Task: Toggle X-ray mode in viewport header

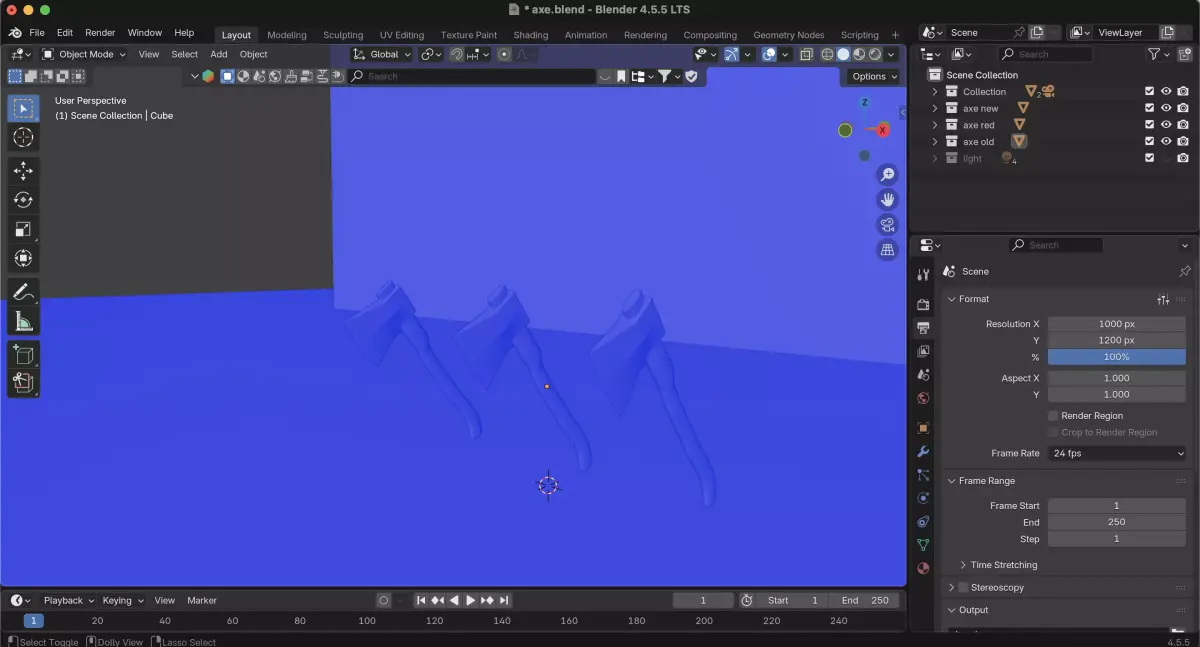Action: (806, 54)
